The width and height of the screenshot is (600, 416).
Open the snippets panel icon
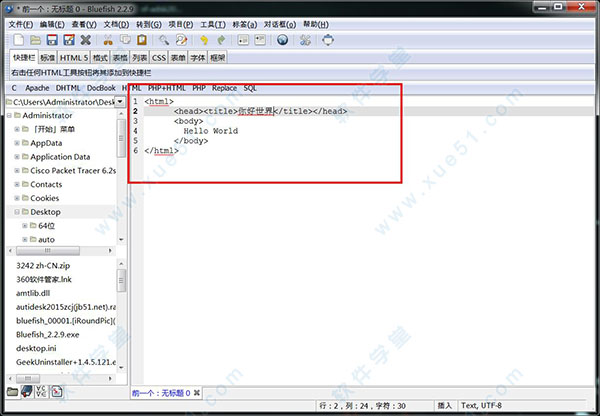(57, 392)
